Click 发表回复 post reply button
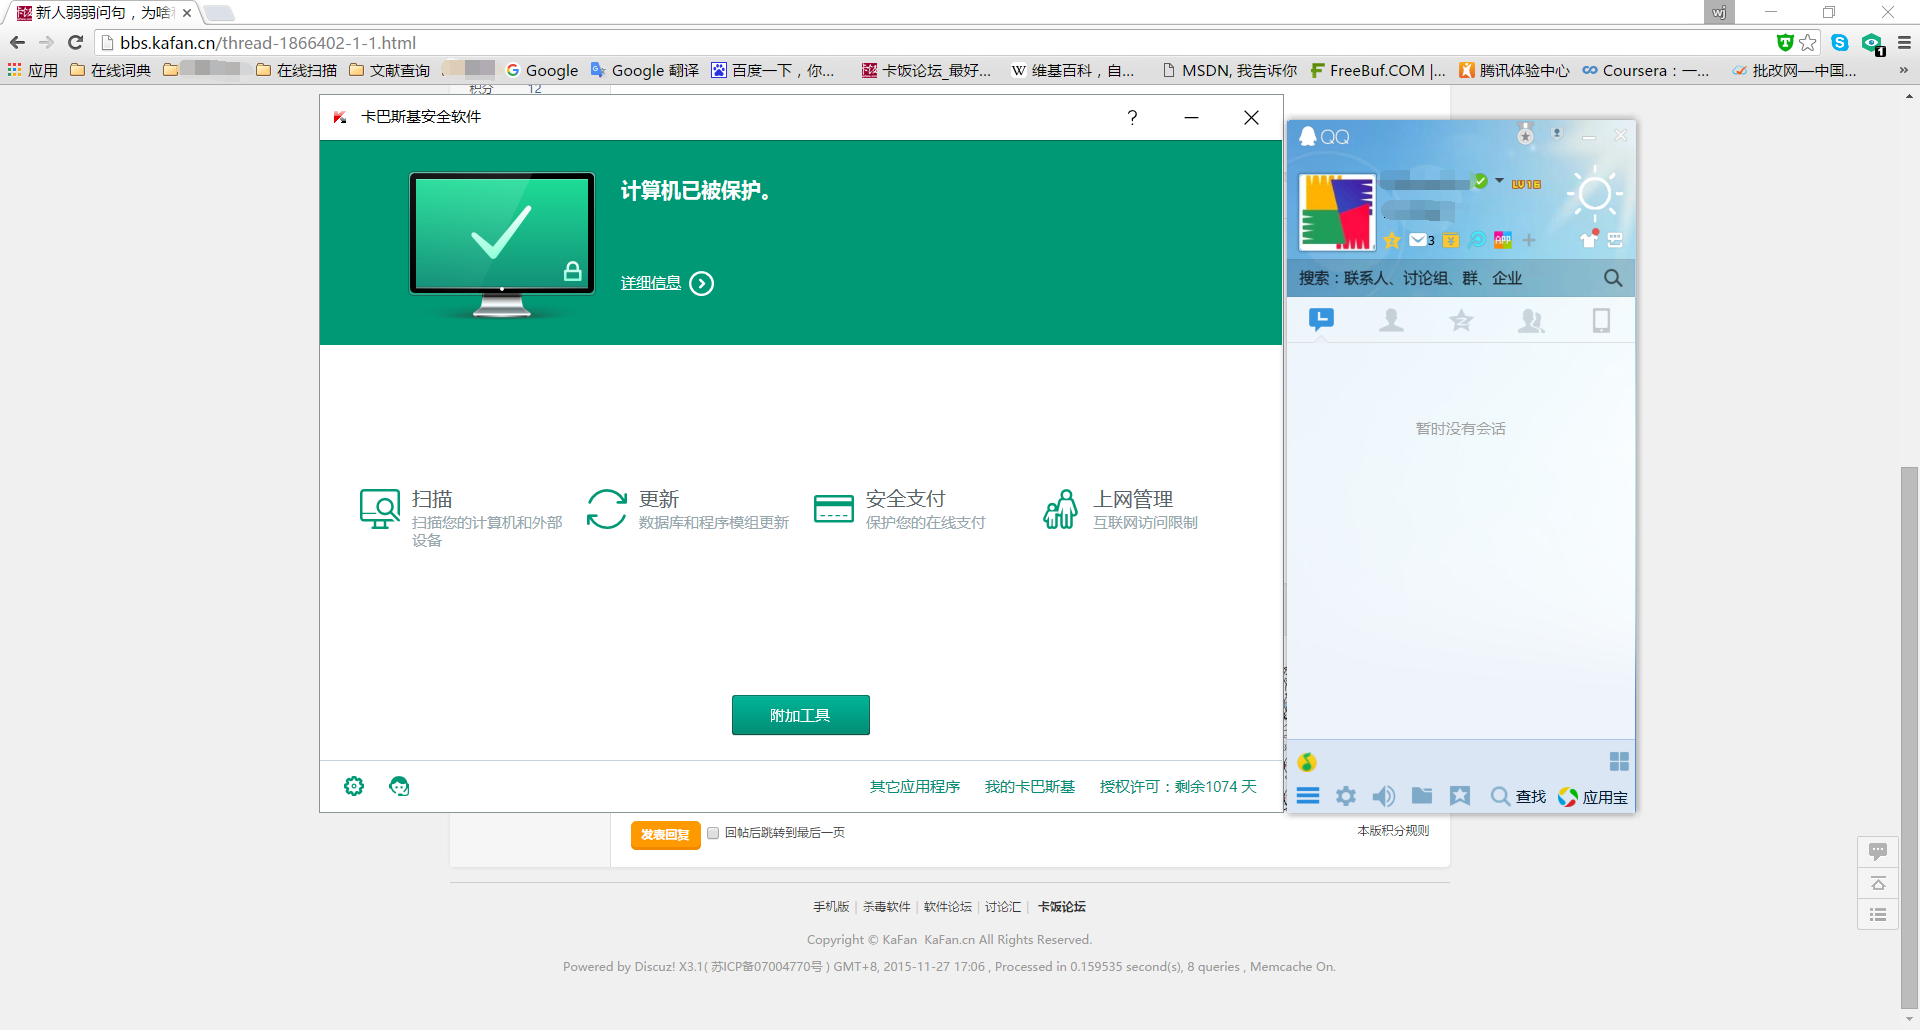1920x1030 pixels. pyautogui.click(x=665, y=835)
